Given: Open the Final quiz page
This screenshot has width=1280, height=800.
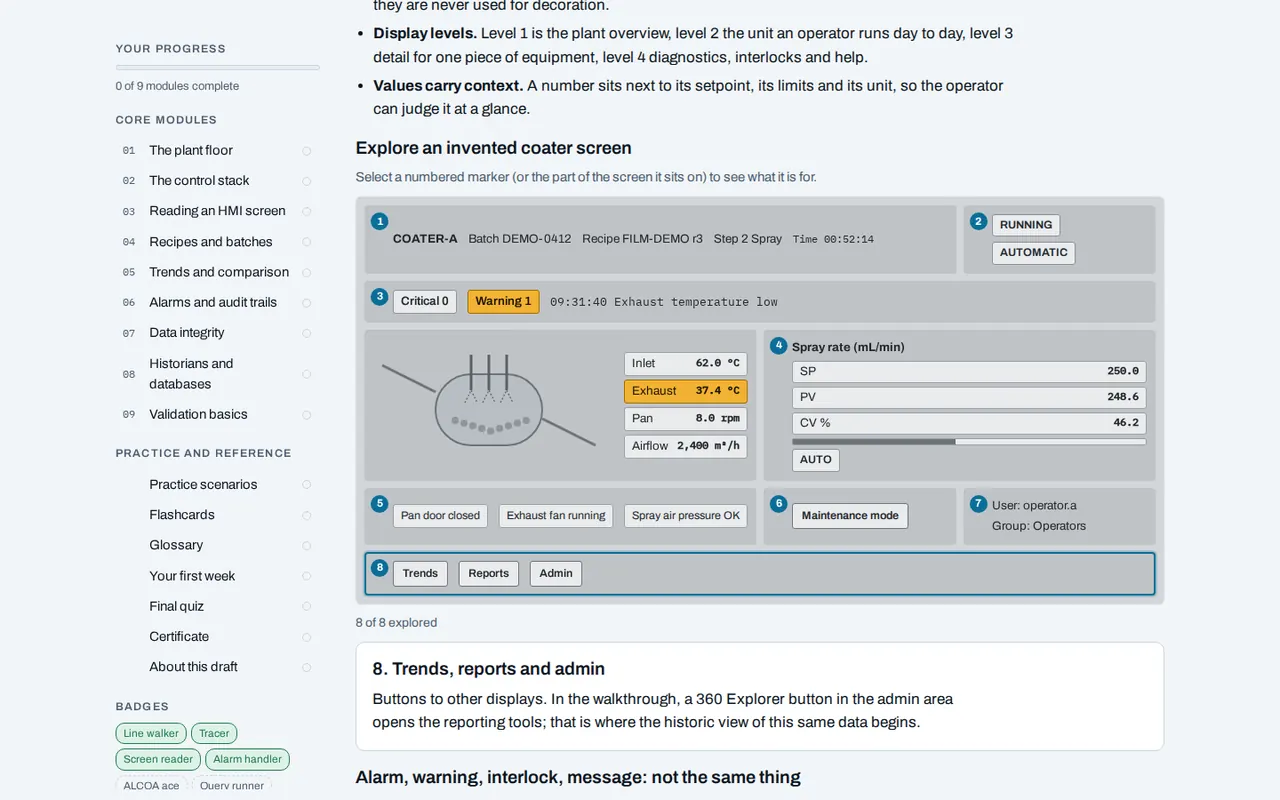Looking at the screenshot, I should click(217, 606).
